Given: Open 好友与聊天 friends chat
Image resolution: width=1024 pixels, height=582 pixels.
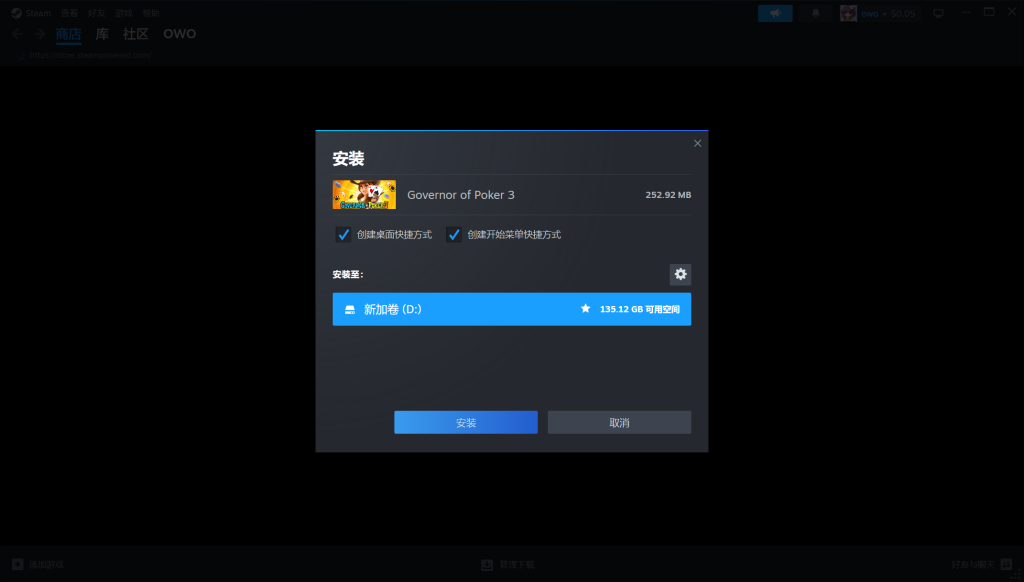Looking at the screenshot, I should 973,564.
